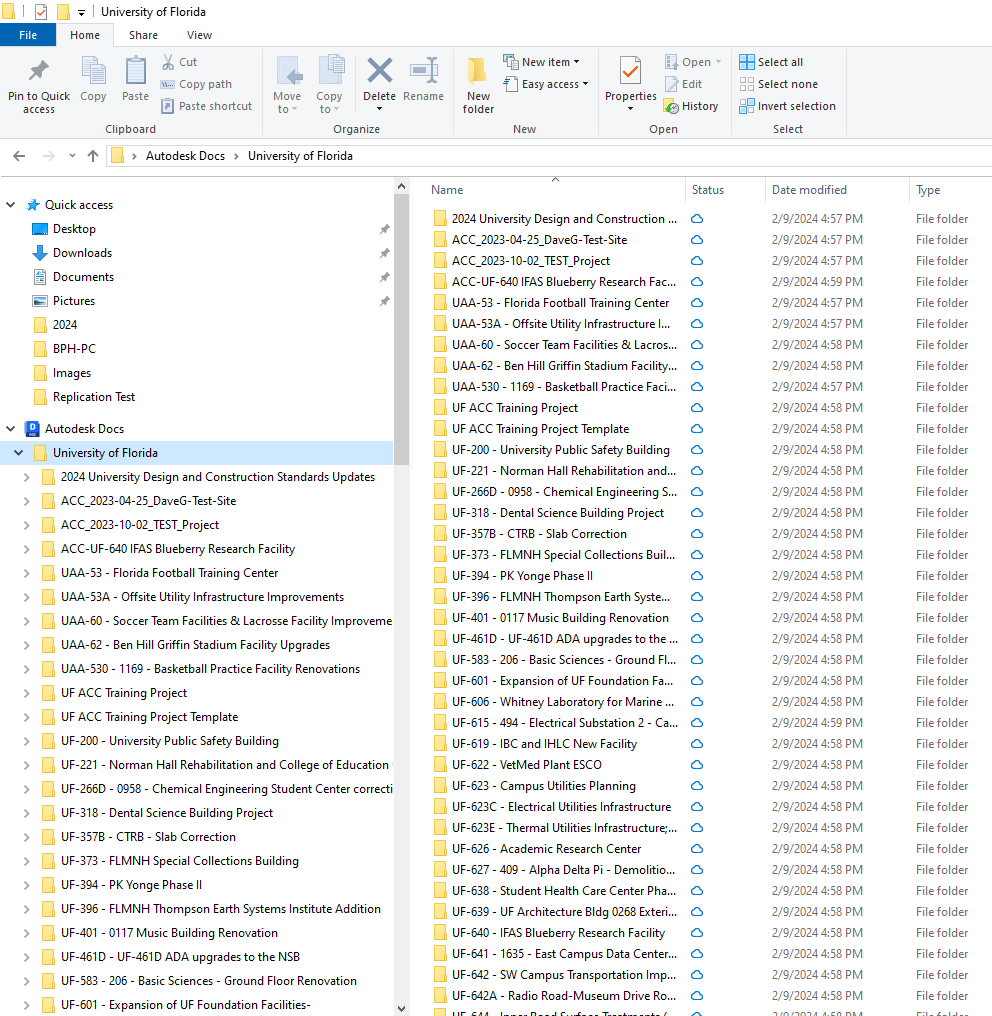Click the Rename icon

click(424, 71)
